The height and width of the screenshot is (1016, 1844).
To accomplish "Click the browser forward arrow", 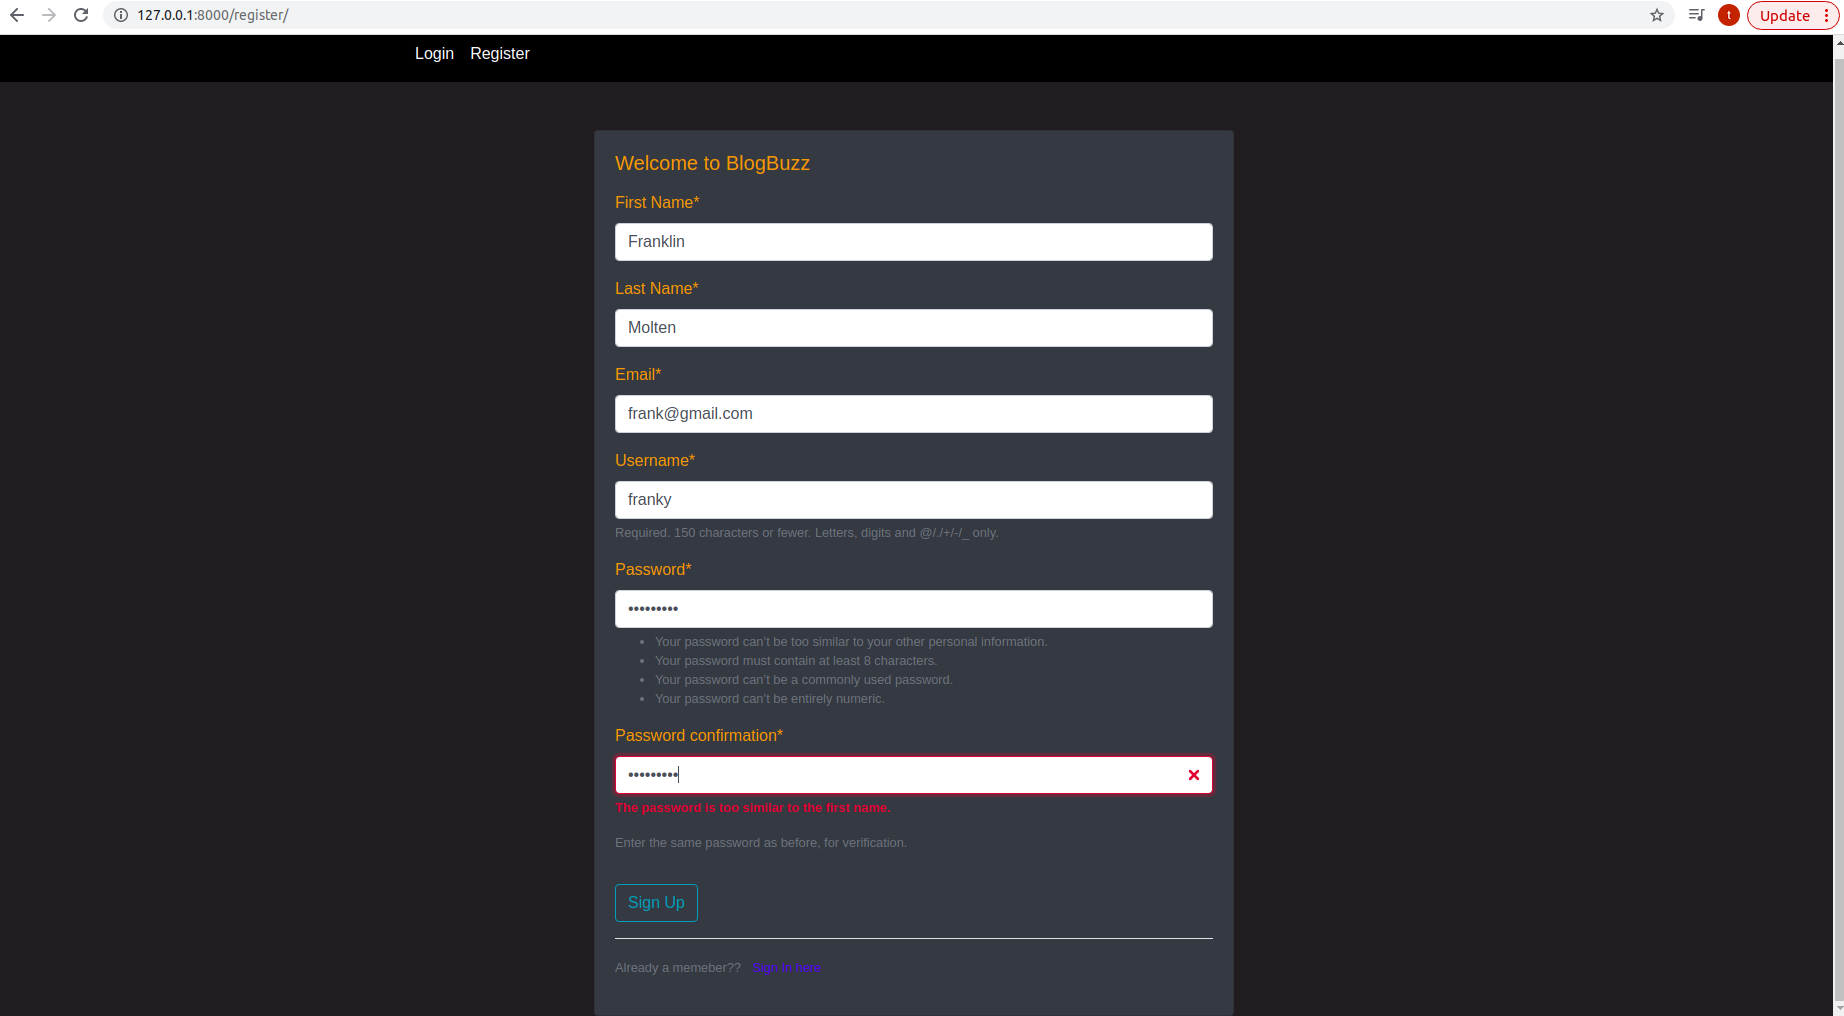I will tap(48, 15).
